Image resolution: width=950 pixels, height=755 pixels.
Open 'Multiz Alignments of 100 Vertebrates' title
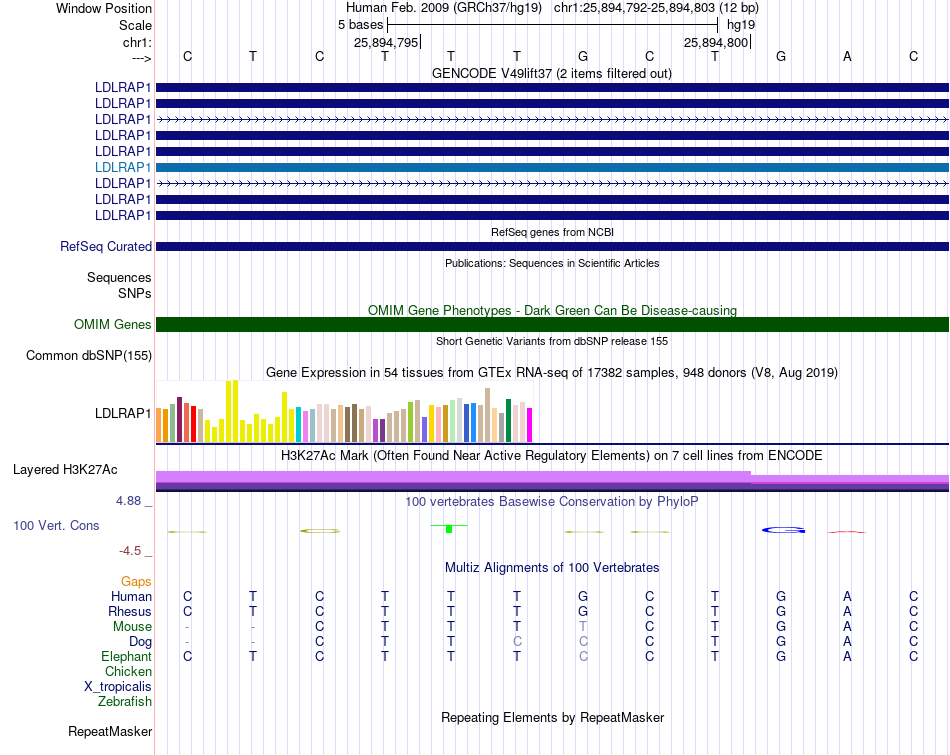(x=552, y=568)
